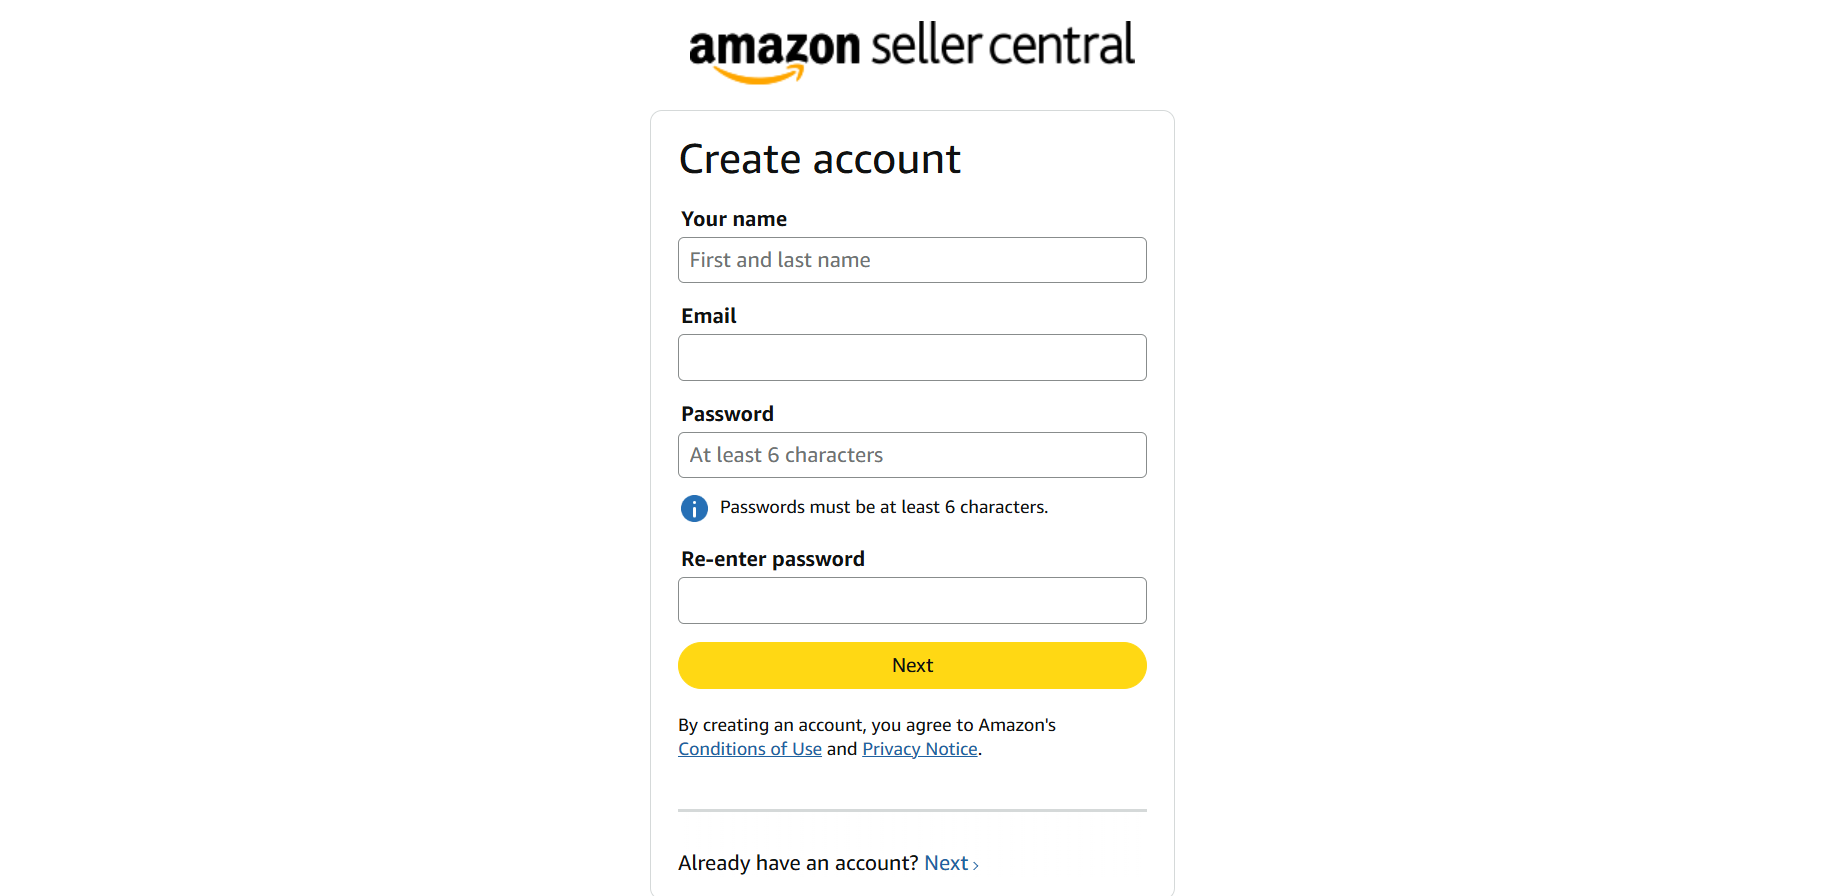Click the "Email" field label

pyautogui.click(x=709, y=316)
